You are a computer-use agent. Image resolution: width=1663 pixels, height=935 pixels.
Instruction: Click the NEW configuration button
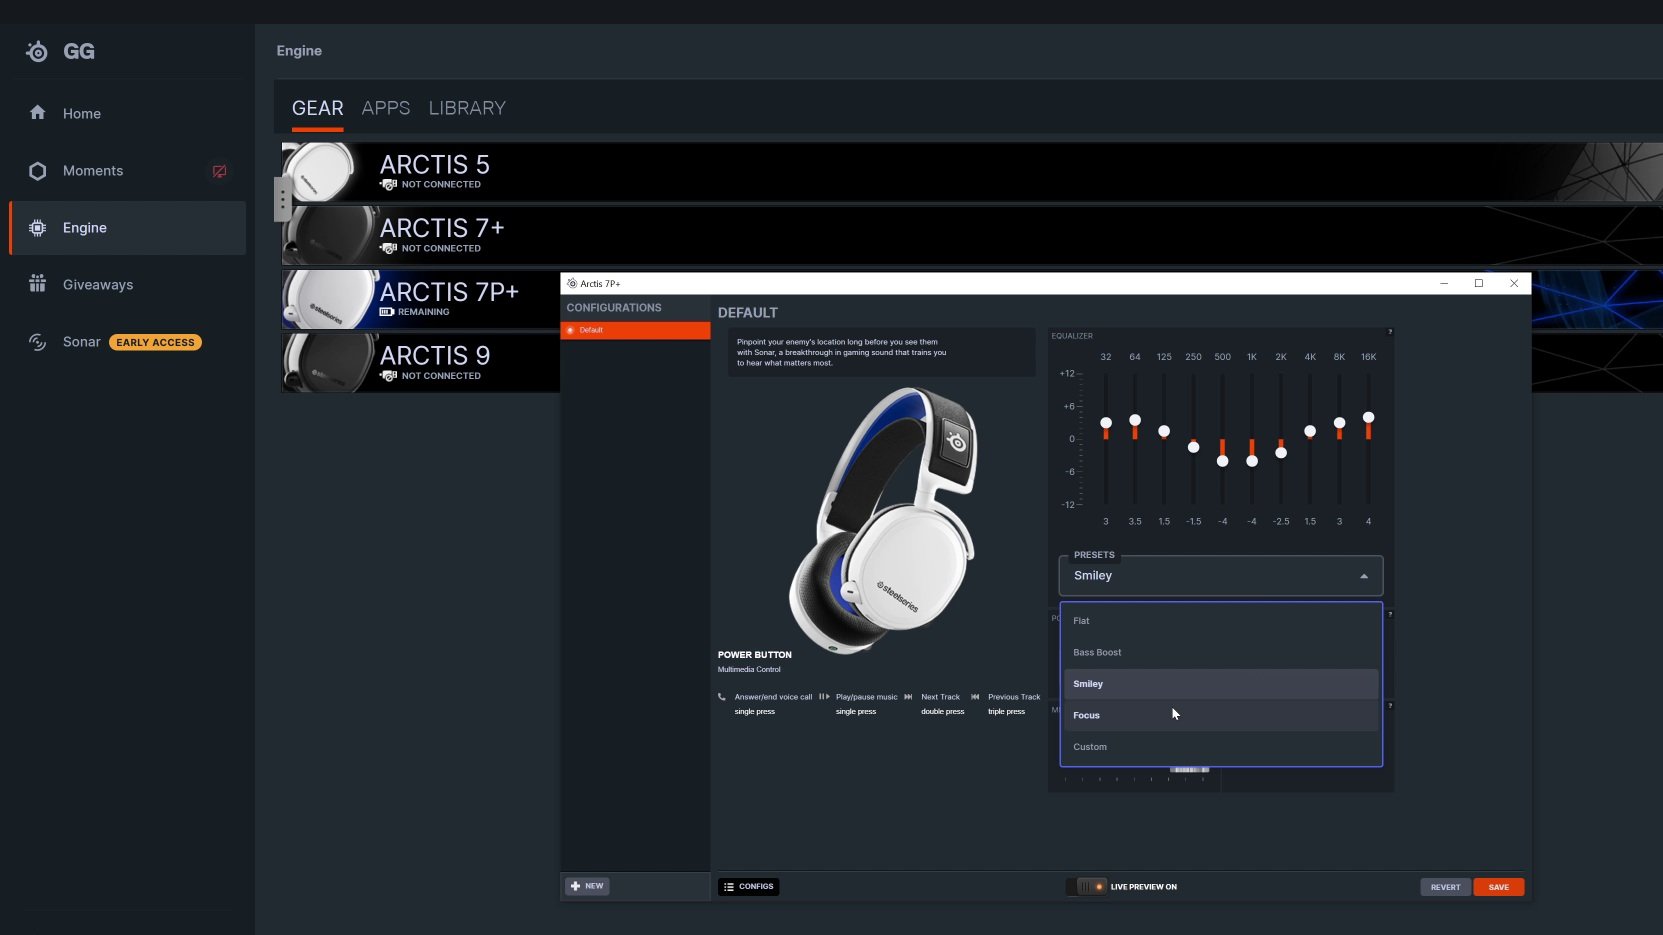pos(587,886)
